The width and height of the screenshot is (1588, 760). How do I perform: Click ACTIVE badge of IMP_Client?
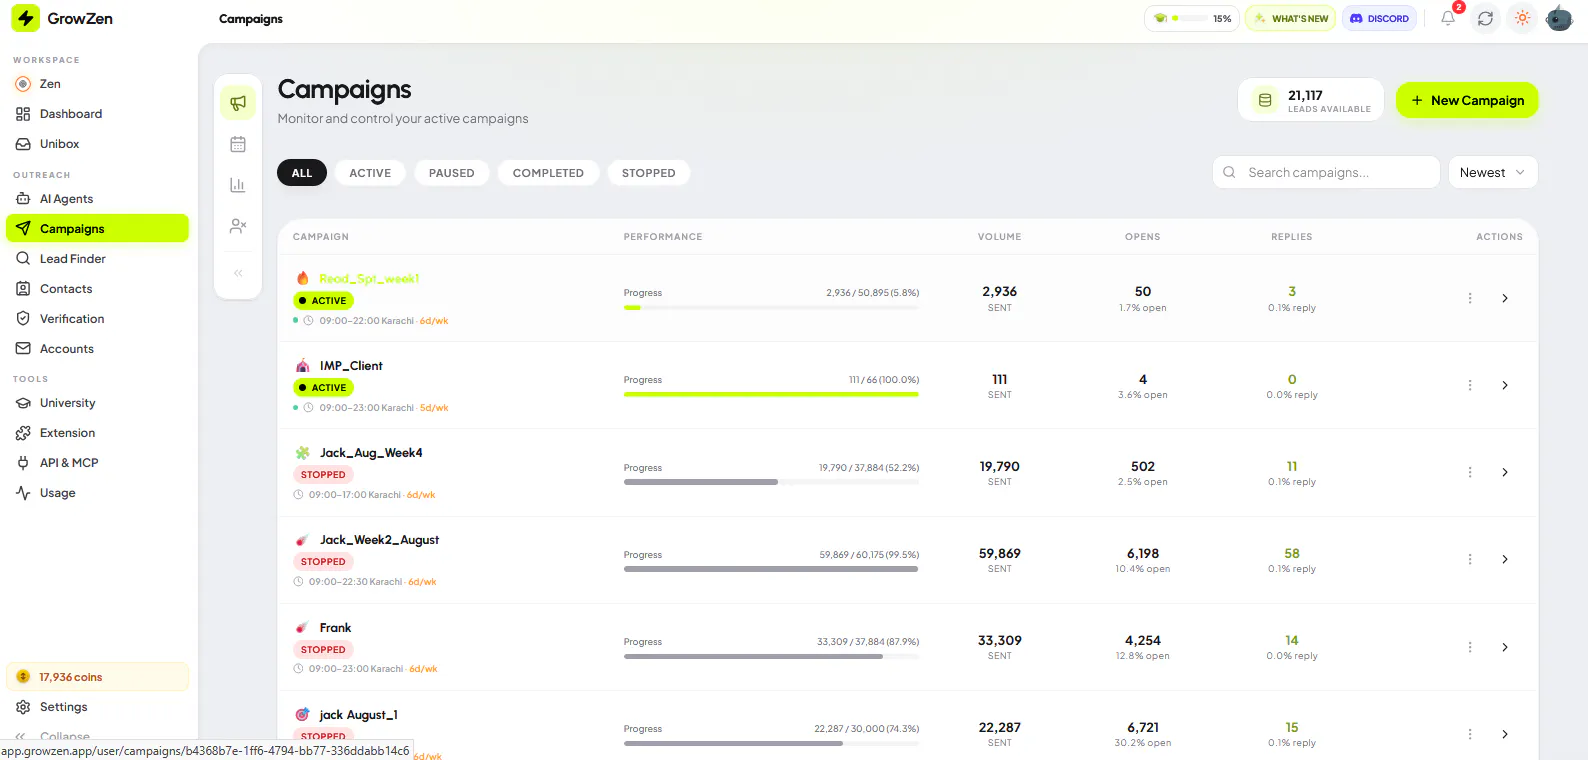[x=323, y=388]
